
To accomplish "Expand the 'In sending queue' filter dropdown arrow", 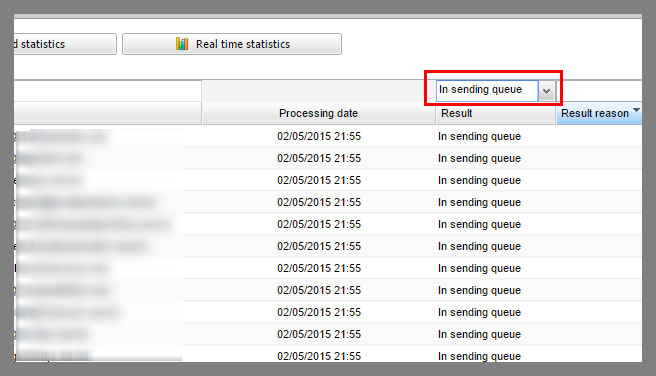I will [546, 91].
